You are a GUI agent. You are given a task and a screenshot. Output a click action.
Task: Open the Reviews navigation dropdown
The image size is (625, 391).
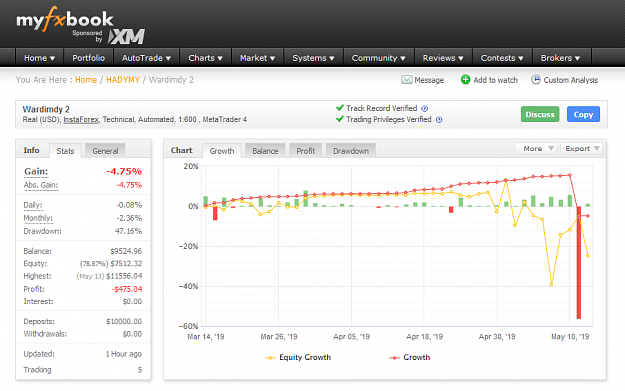tap(443, 58)
